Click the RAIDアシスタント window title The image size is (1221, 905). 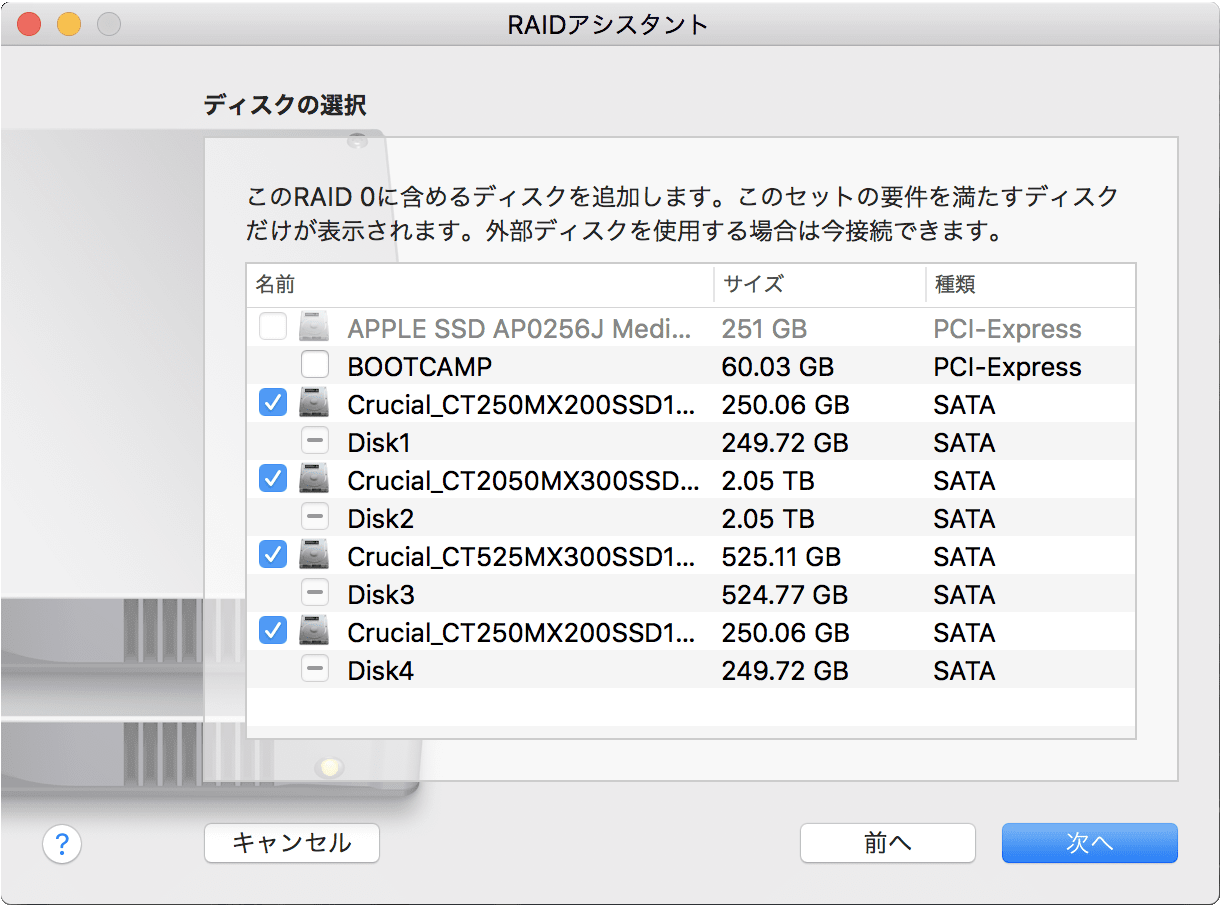(609, 25)
